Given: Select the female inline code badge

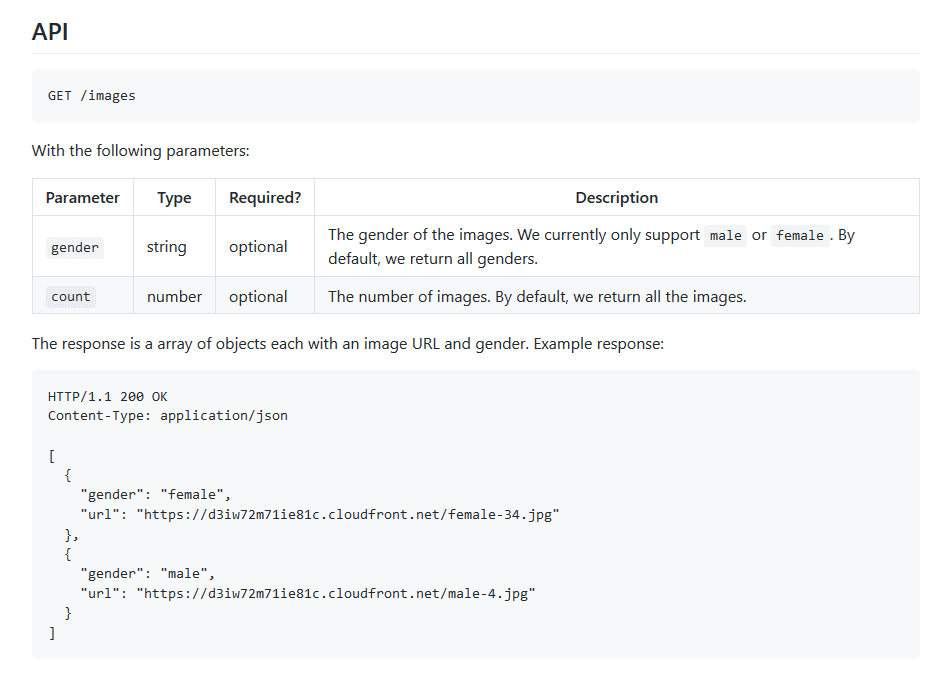Looking at the screenshot, I should (x=799, y=235).
